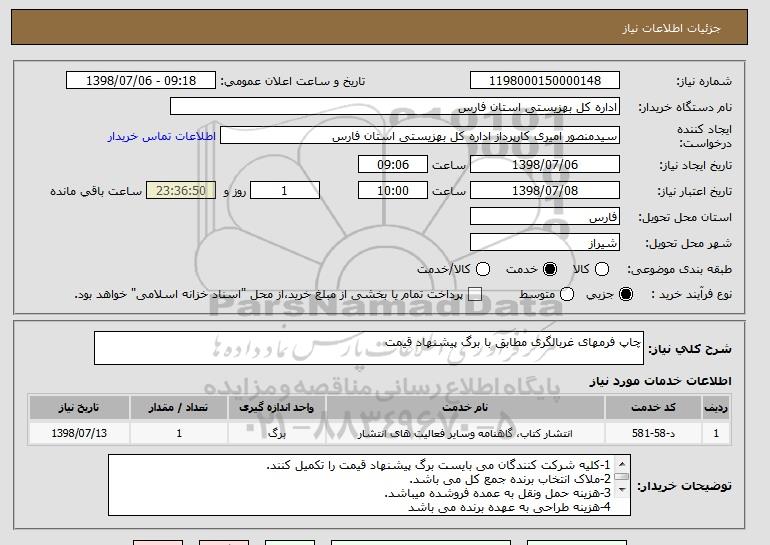The image size is (770, 545).
Task: Select the کالا/خدمت radio button
Action: [483, 269]
